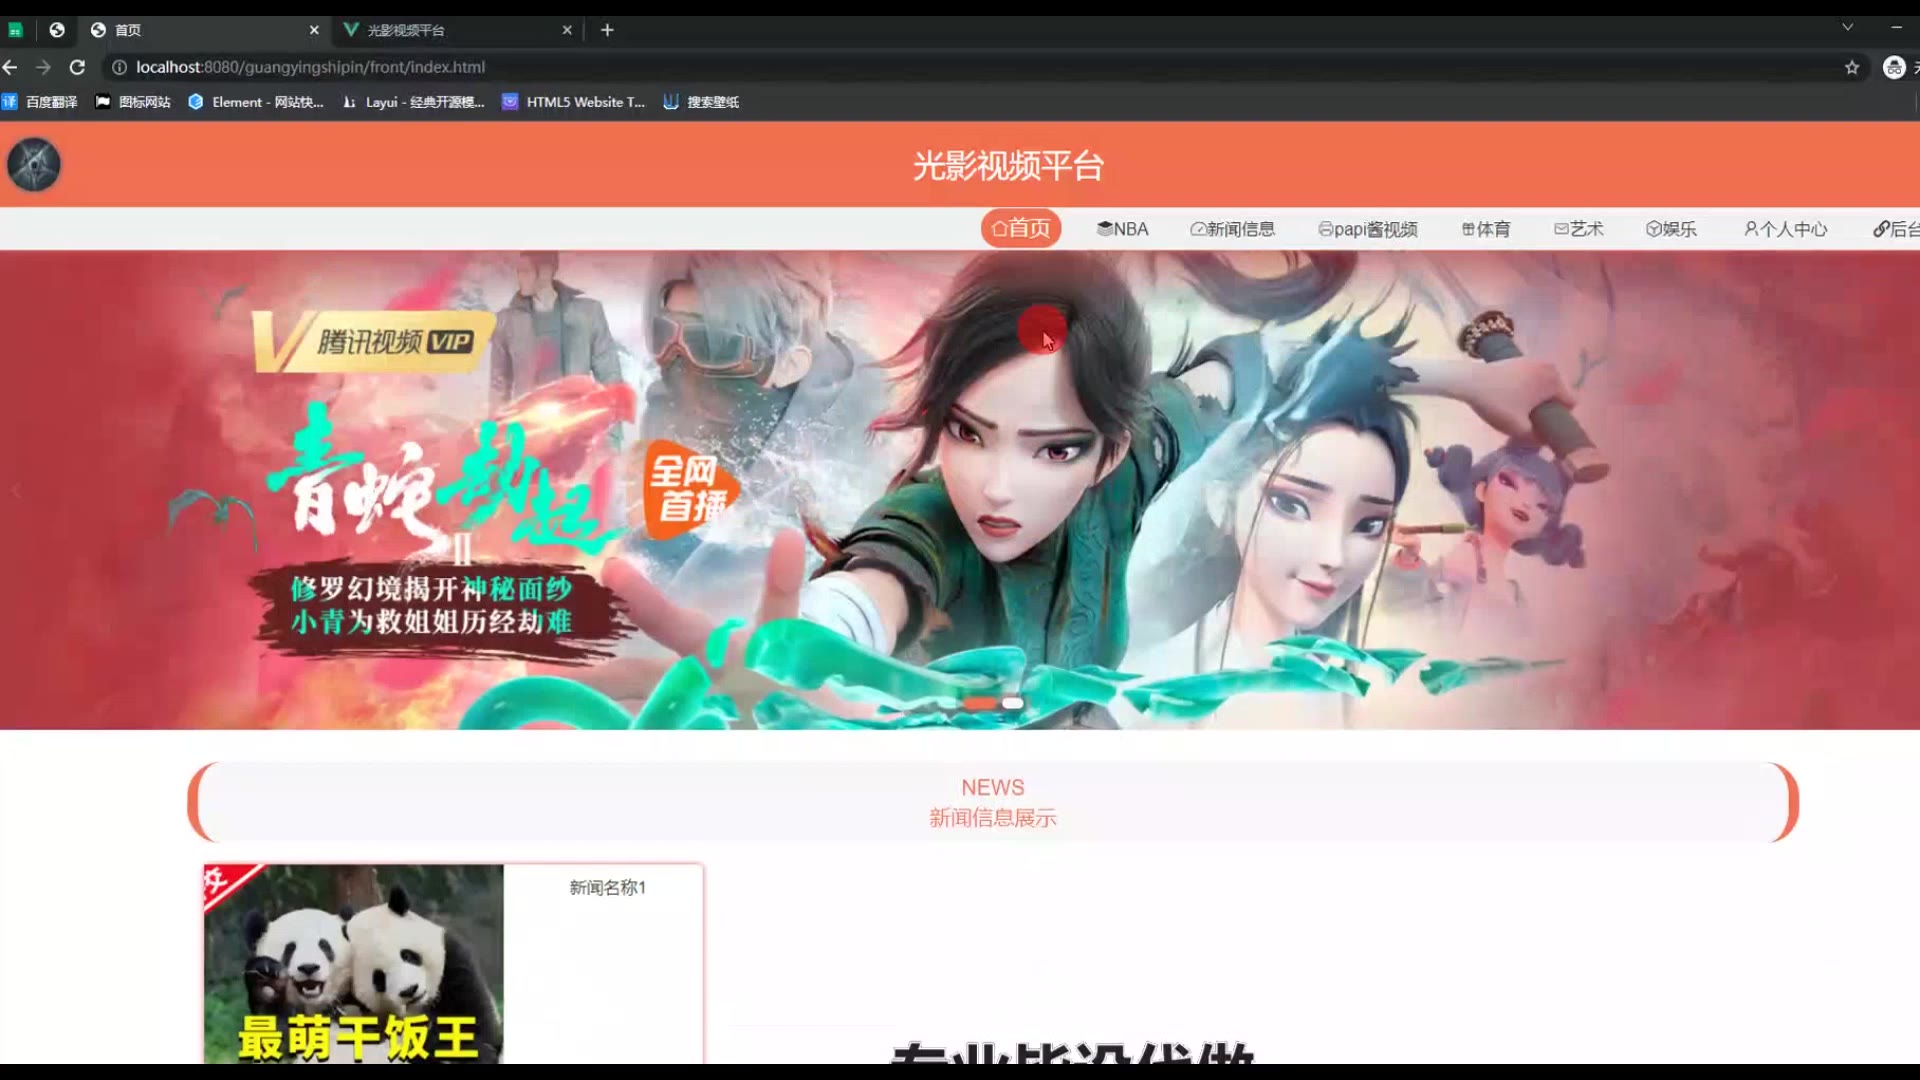Screen dimensions: 1920x1080
Task: Open the 首页 nav item
Action: pyautogui.click(x=1020, y=229)
